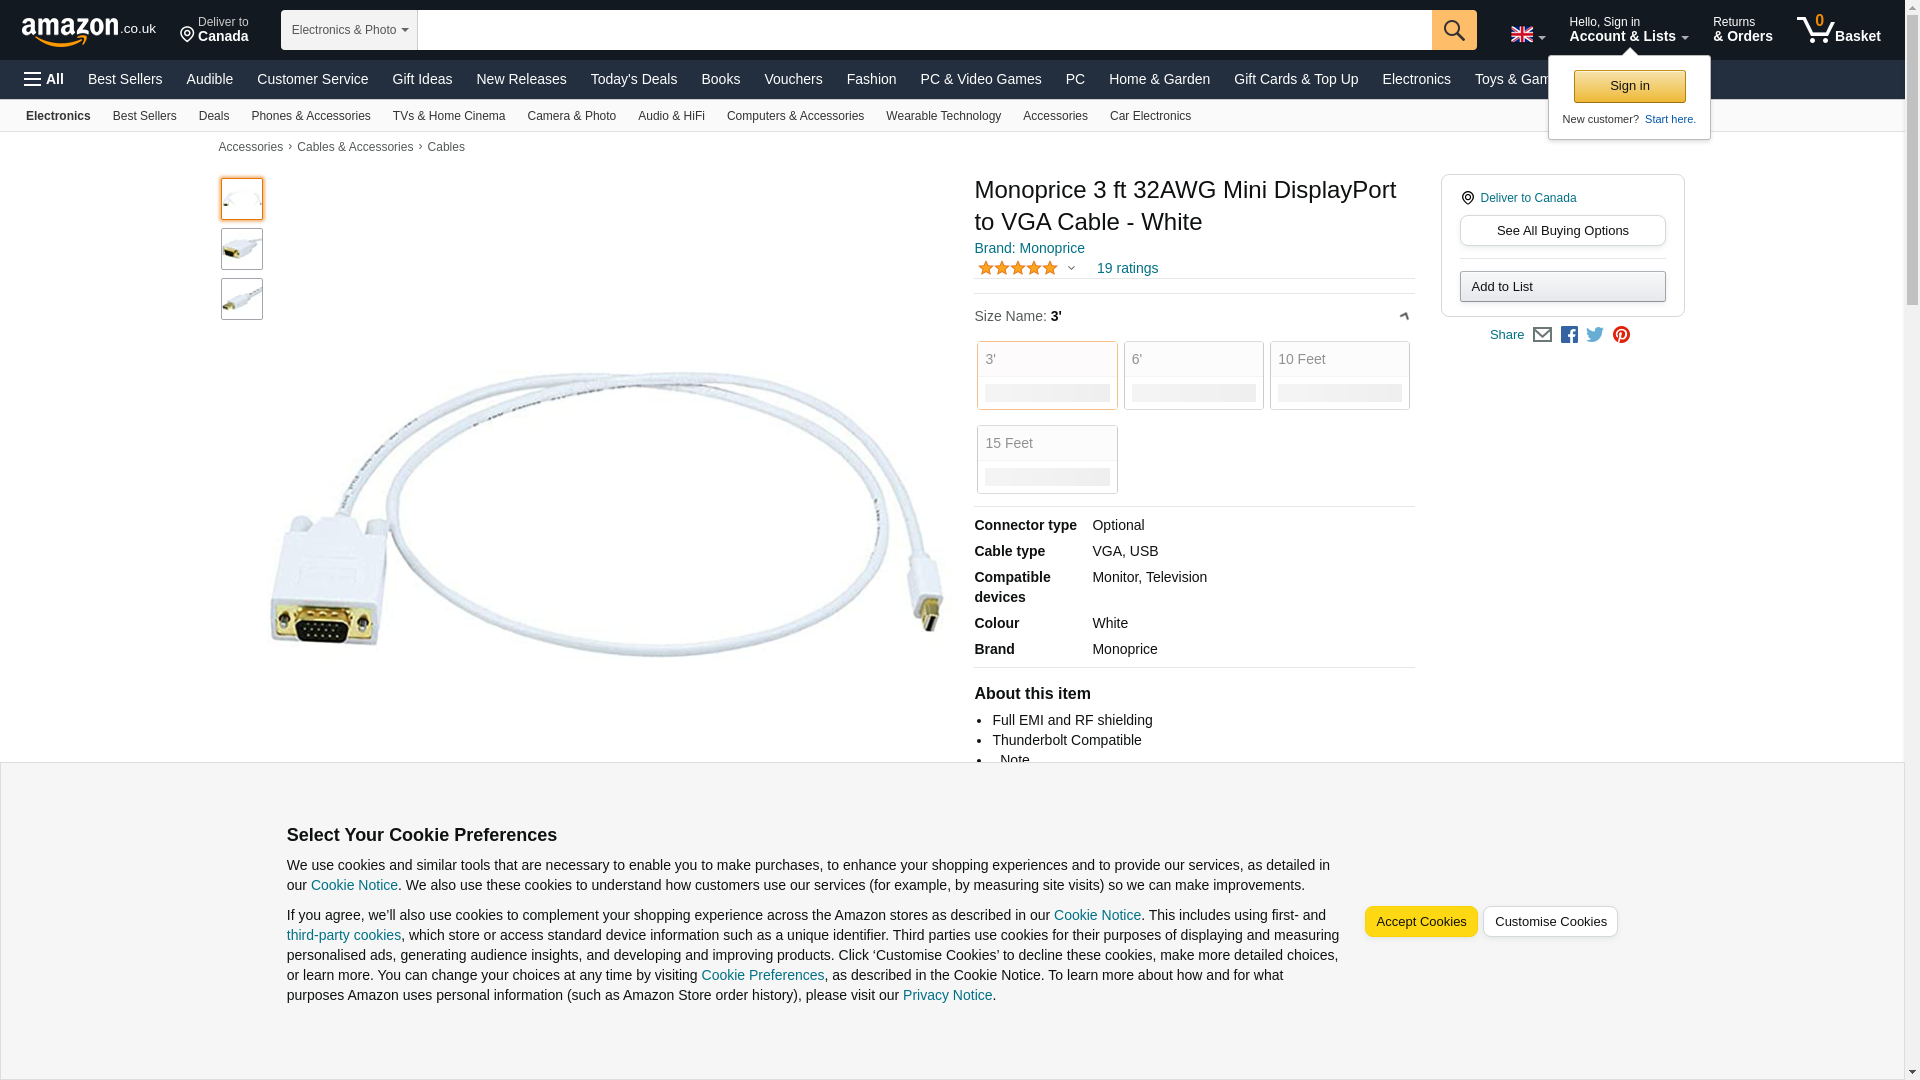Open the 19 ratings link

click(x=1126, y=268)
